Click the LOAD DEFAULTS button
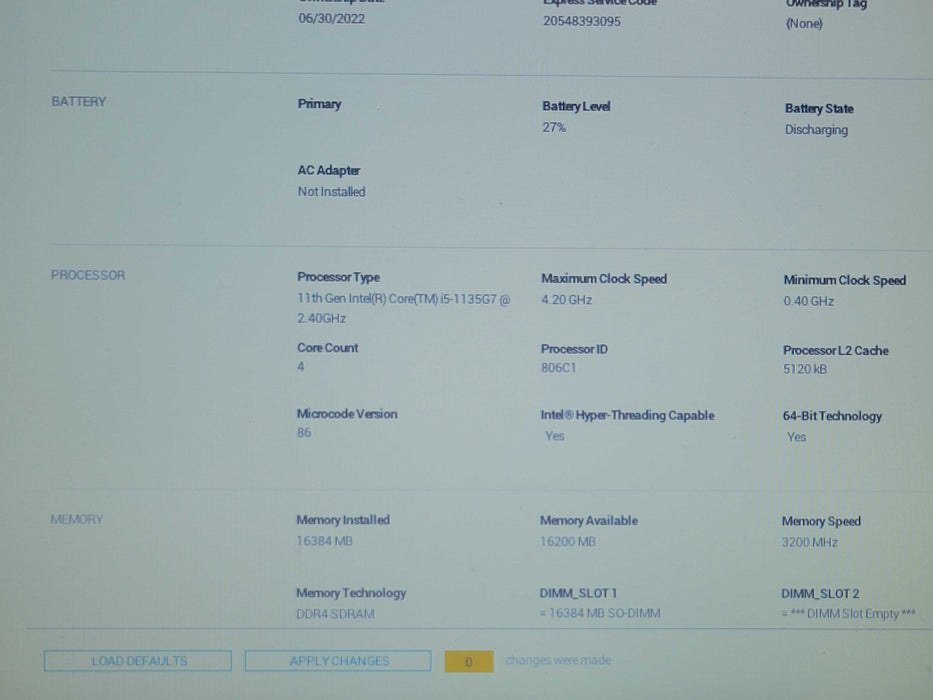Screen dimensions: 933x700 [138, 661]
